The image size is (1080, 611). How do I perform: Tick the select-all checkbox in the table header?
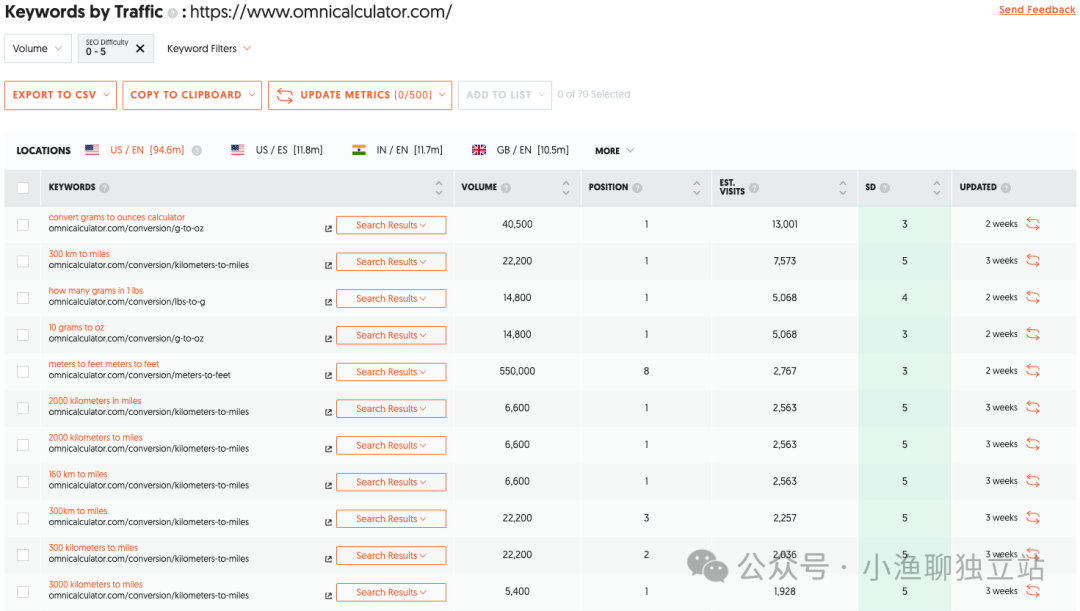click(23, 188)
